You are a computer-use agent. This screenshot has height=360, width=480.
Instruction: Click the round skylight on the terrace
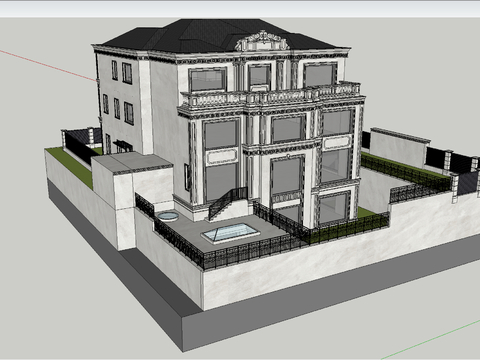(x=168, y=216)
